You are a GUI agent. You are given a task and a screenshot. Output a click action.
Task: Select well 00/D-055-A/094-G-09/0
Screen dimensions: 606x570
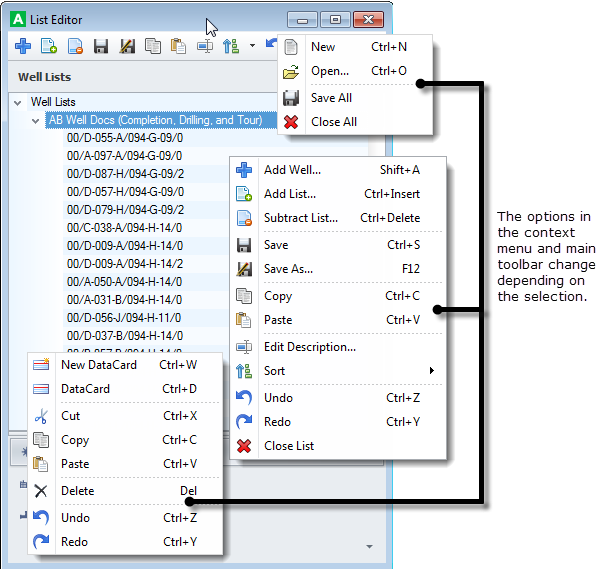pyautogui.click(x=124, y=138)
